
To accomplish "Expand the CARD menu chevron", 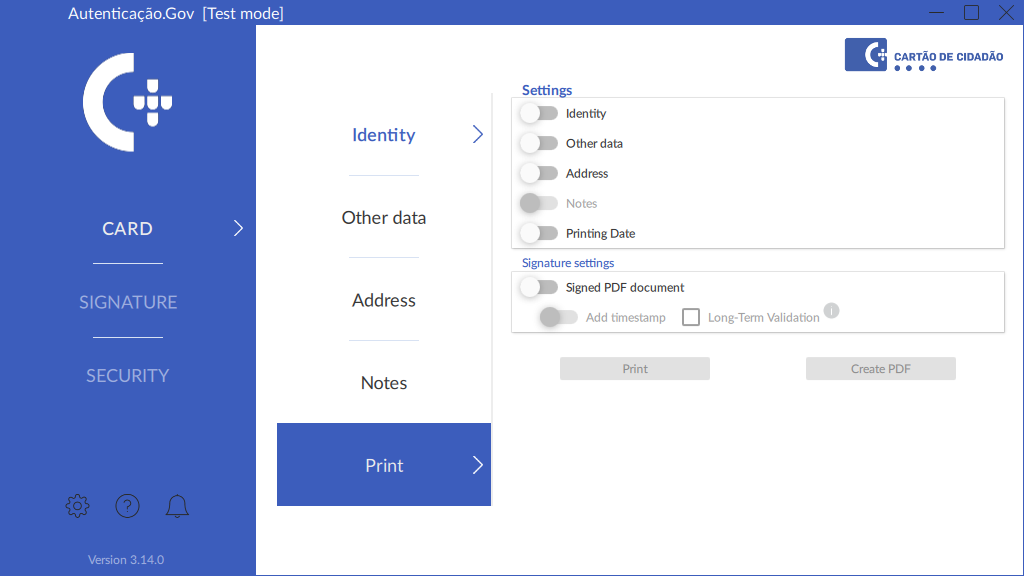I will (x=238, y=228).
